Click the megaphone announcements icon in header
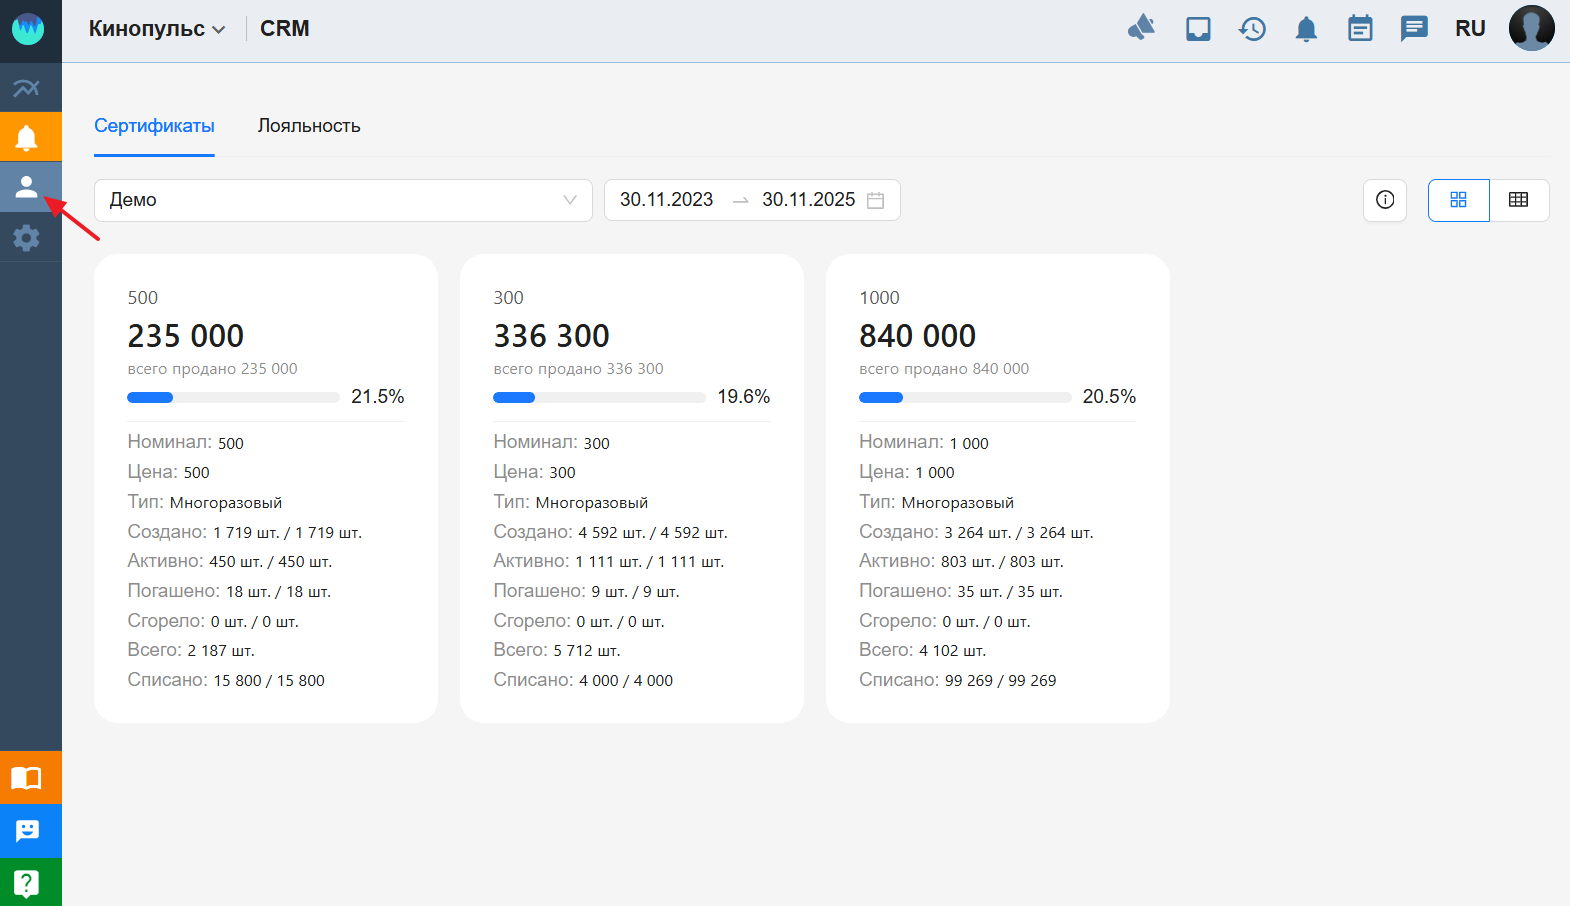This screenshot has height=906, width=1570. coord(1141,28)
